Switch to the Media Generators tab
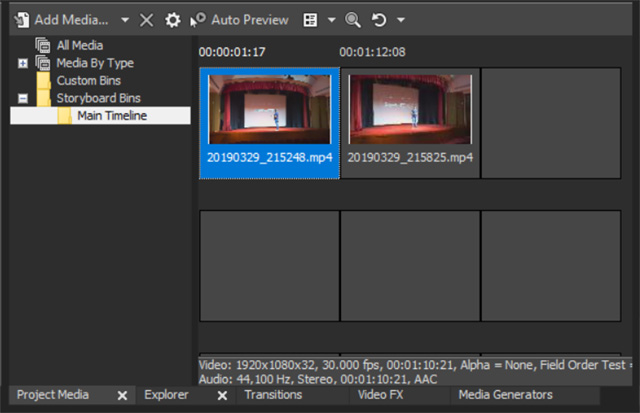This screenshot has width=640, height=413. pos(505,395)
